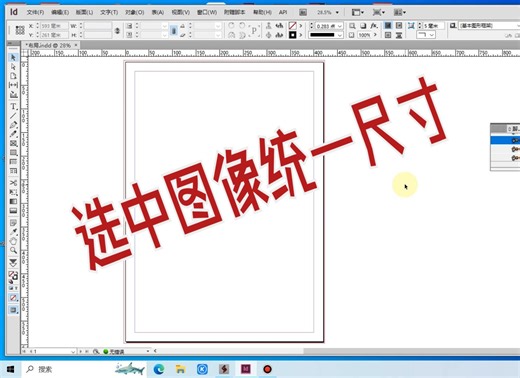Select the Note tool

point(13,222)
